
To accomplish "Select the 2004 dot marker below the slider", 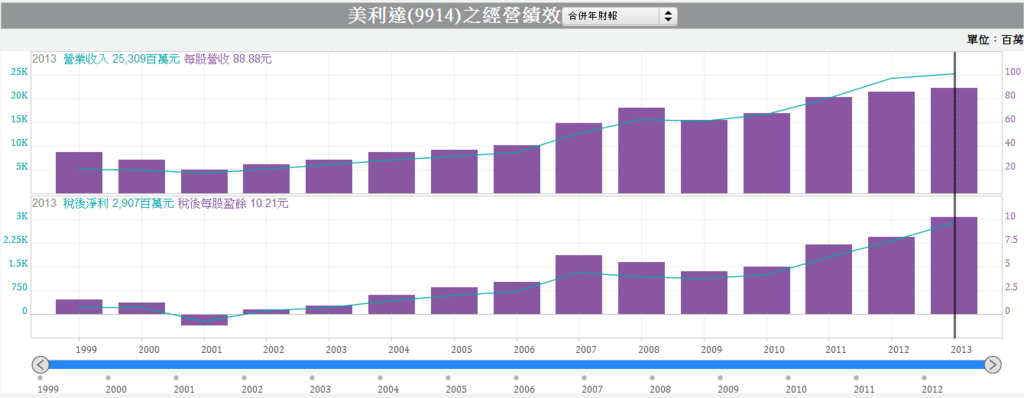I will pyautogui.click(x=380, y=378).
